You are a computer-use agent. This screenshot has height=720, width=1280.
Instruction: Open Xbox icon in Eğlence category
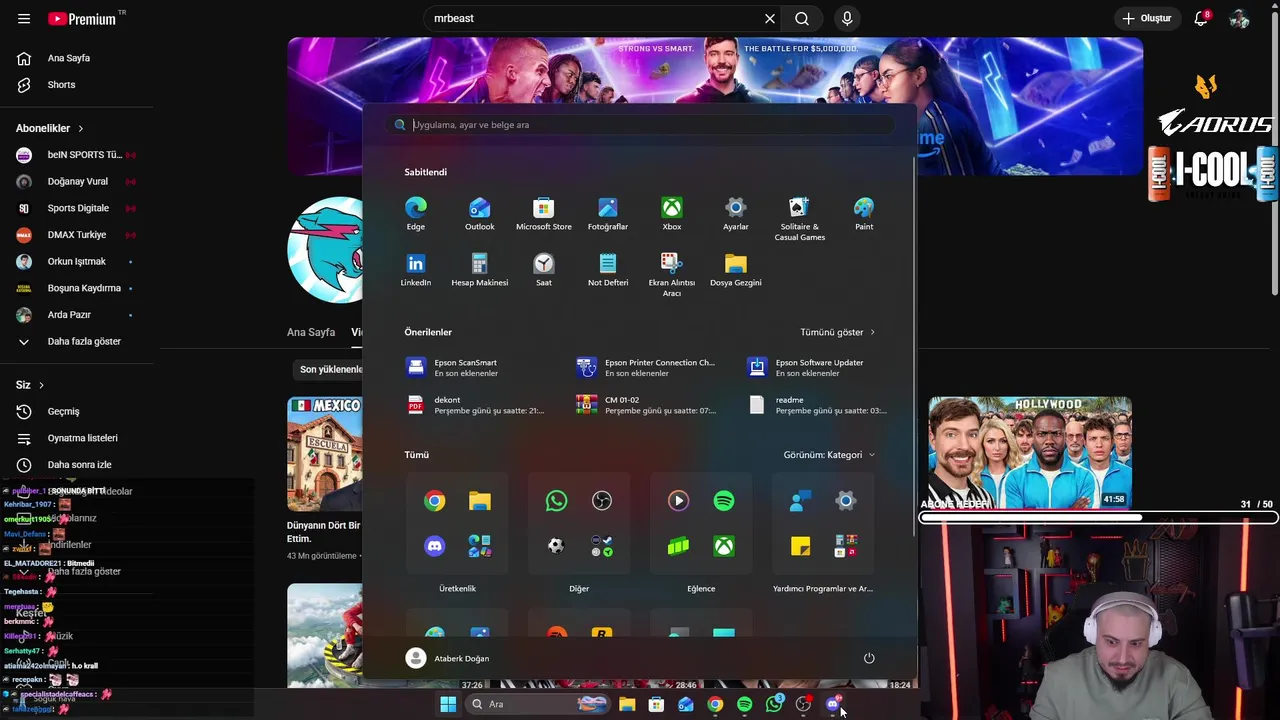pyautogui.click(x=724, y=546)
